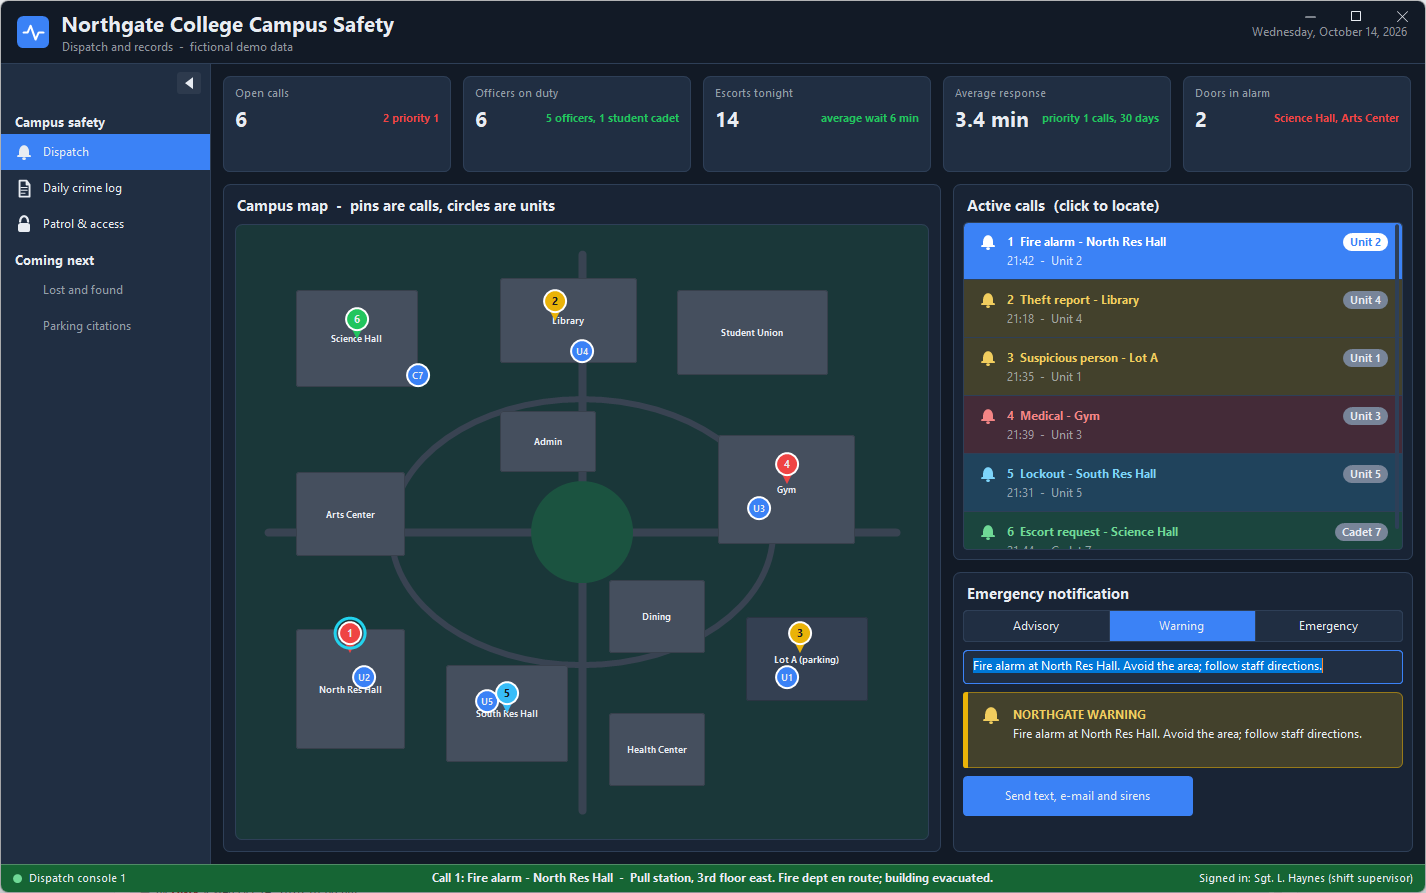
Task: Select Lost and found in sidebar
Action: pyautogui.click(x=105, y=290)
